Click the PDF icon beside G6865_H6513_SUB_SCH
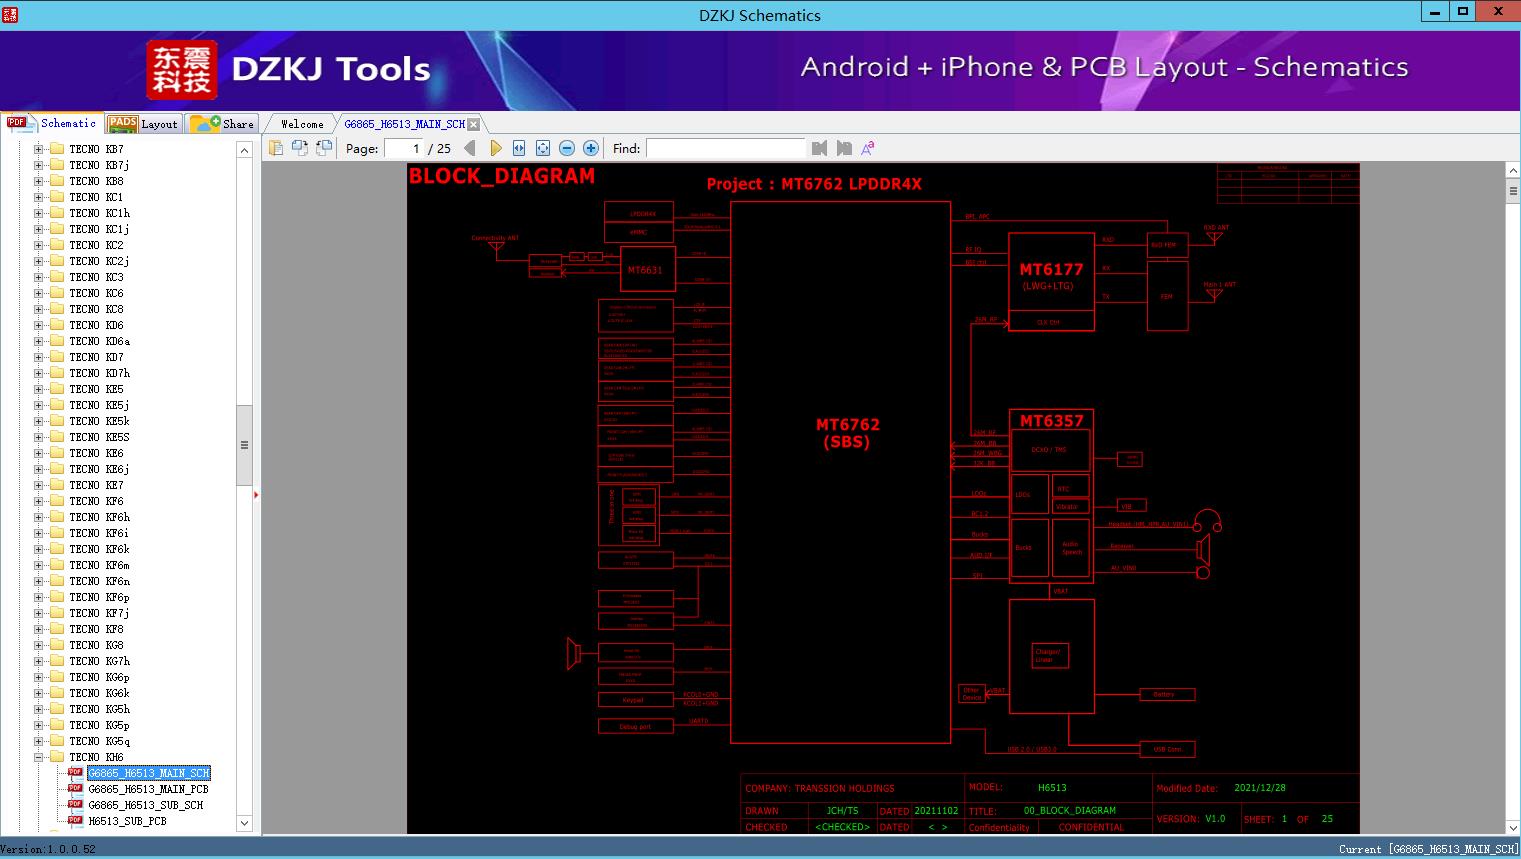 [75, 805]
